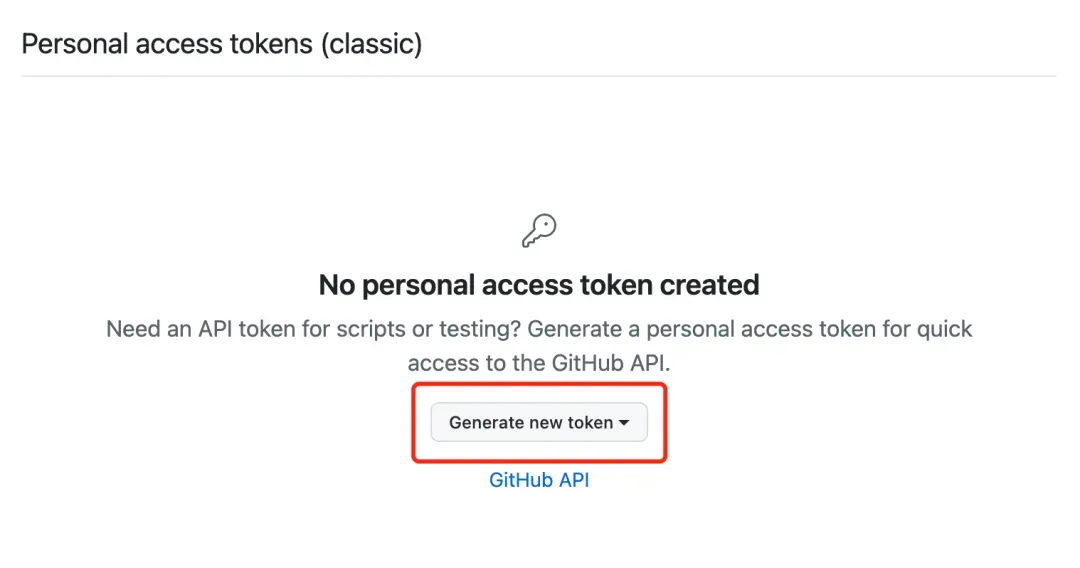Follow the blue GitHub API hyperlink
The width and height of the screenshot is (1080, 568).
point(539,480)
